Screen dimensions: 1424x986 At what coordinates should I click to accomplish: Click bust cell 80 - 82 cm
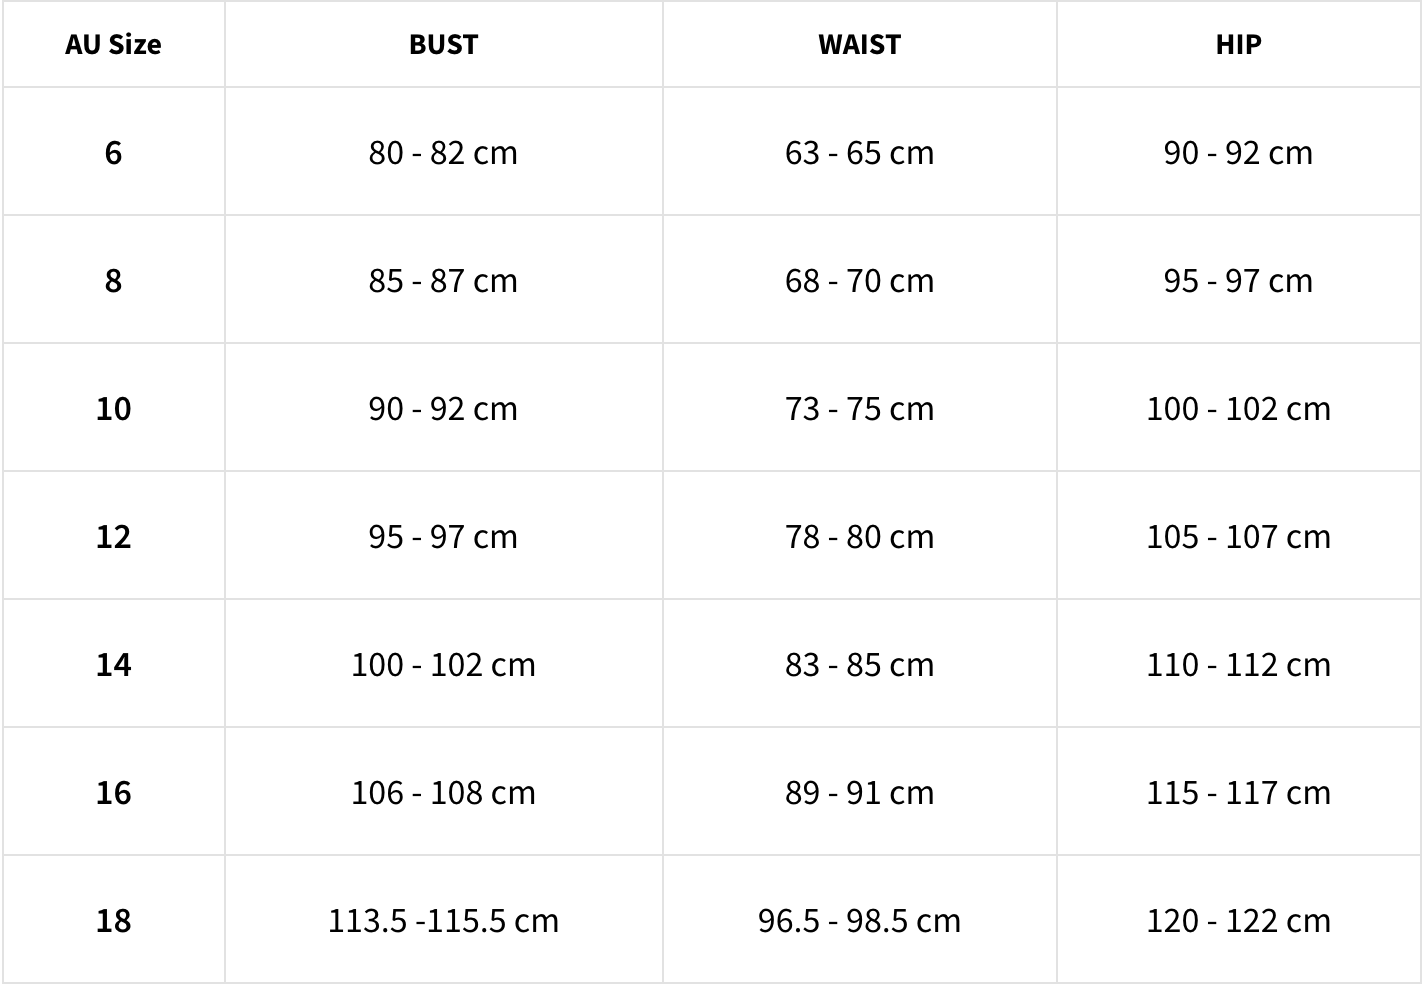click(x=443, y=152)
